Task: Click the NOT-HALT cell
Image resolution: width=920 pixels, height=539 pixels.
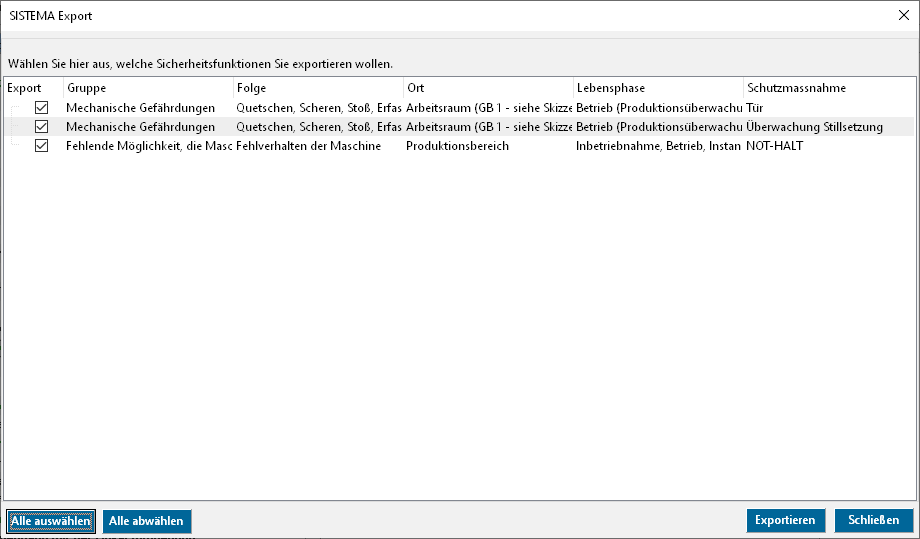Action: tap(775, 146)
